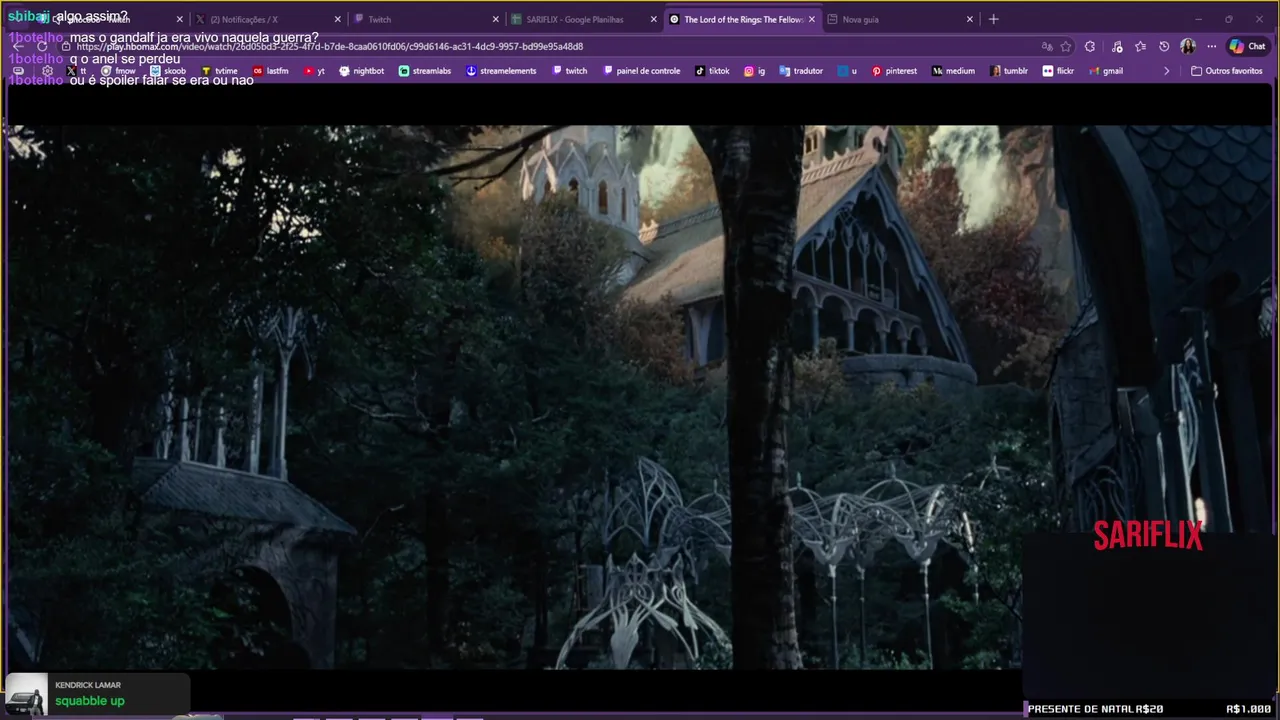Open the tt bookmark with X icon

click(76, 71)
